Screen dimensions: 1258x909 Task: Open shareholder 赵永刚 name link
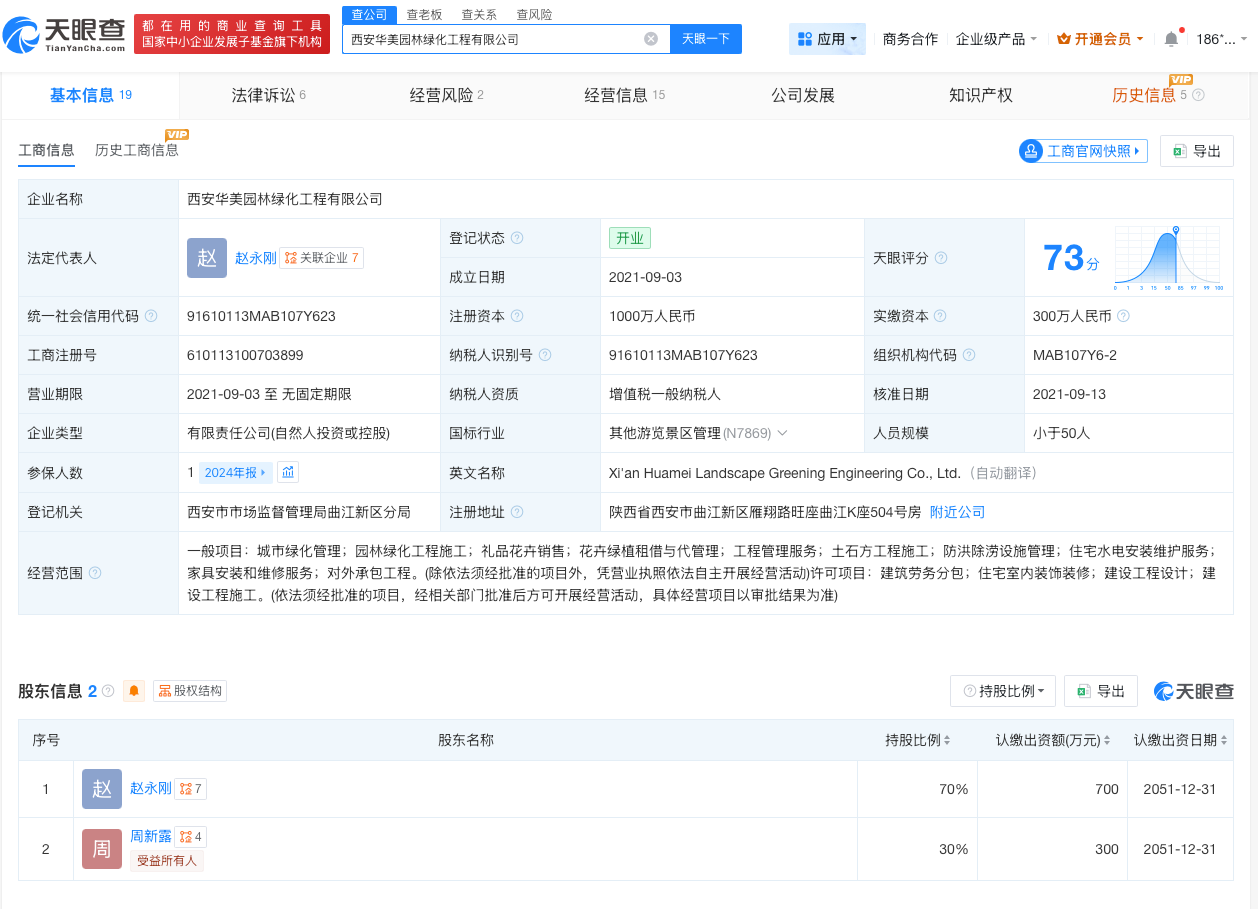coord(150,789)
